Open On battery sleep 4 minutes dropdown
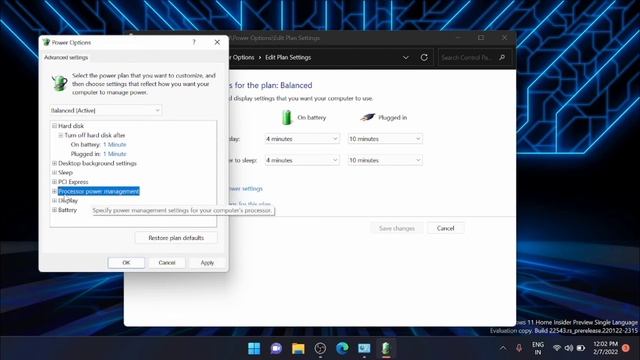This screenshot has width=640, height=360. [302, 160]
